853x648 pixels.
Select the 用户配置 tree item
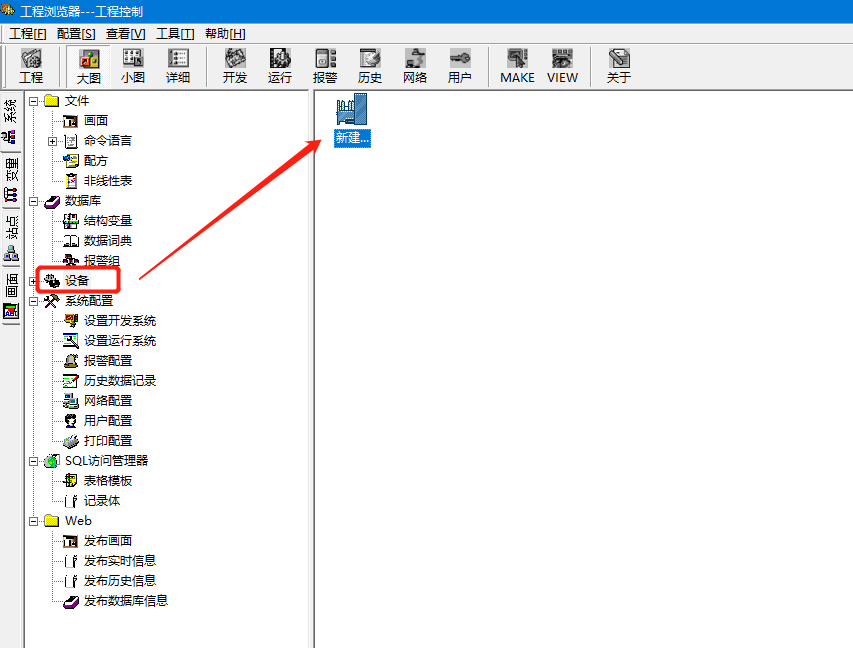(108, 421)
